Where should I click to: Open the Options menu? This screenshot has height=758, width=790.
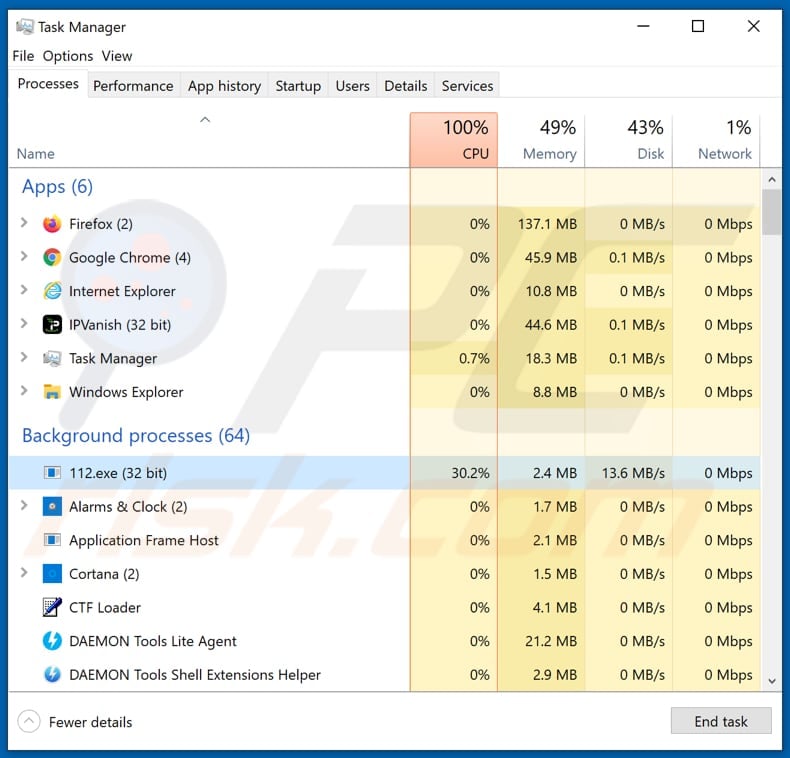tap(68, 56)
